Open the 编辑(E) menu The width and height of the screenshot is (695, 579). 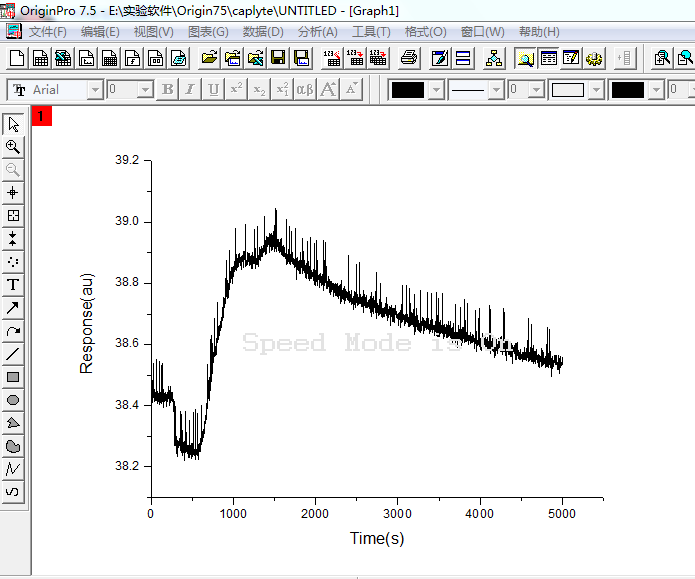[x=100, y=32]
